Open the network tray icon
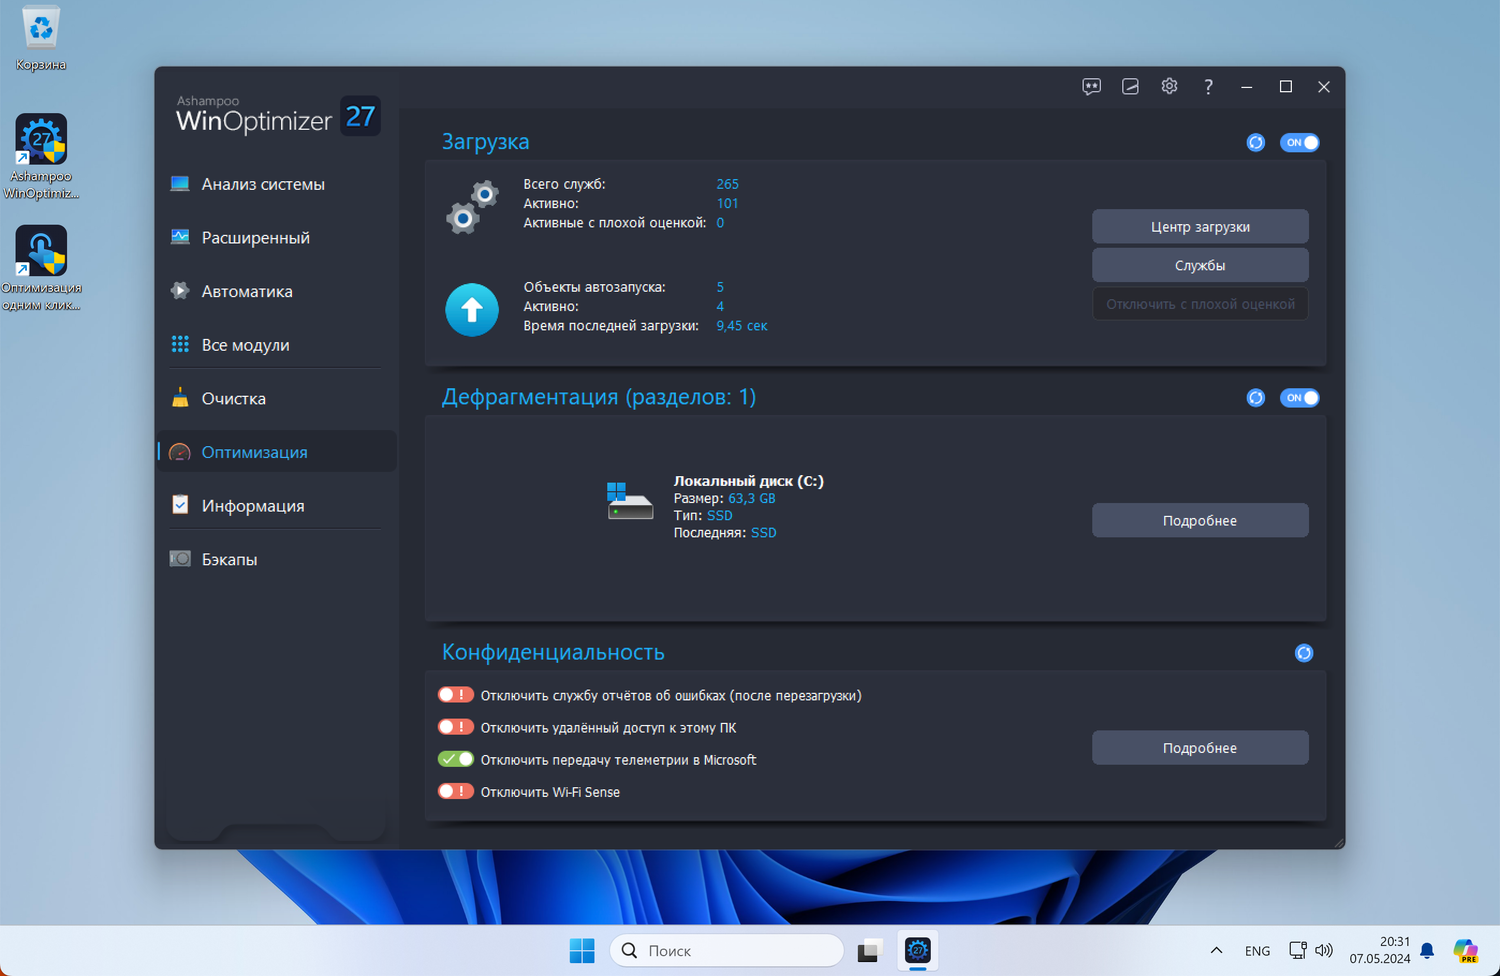 (x=1298, y=950)
